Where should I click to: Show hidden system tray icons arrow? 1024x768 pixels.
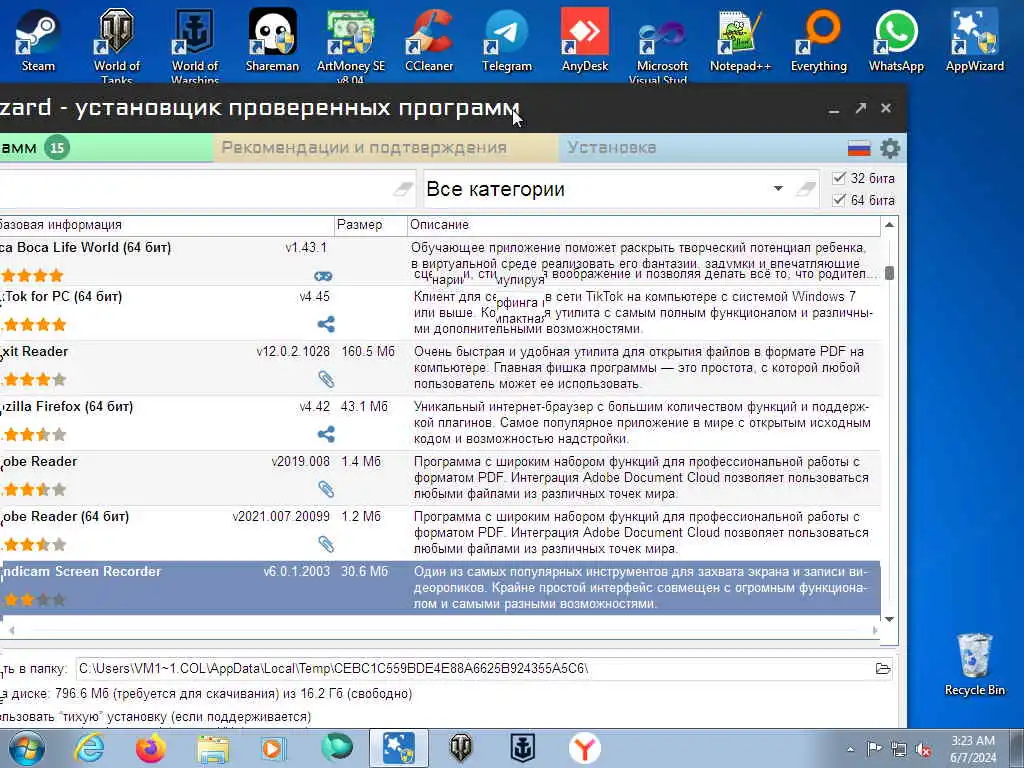tap(850, 749)
